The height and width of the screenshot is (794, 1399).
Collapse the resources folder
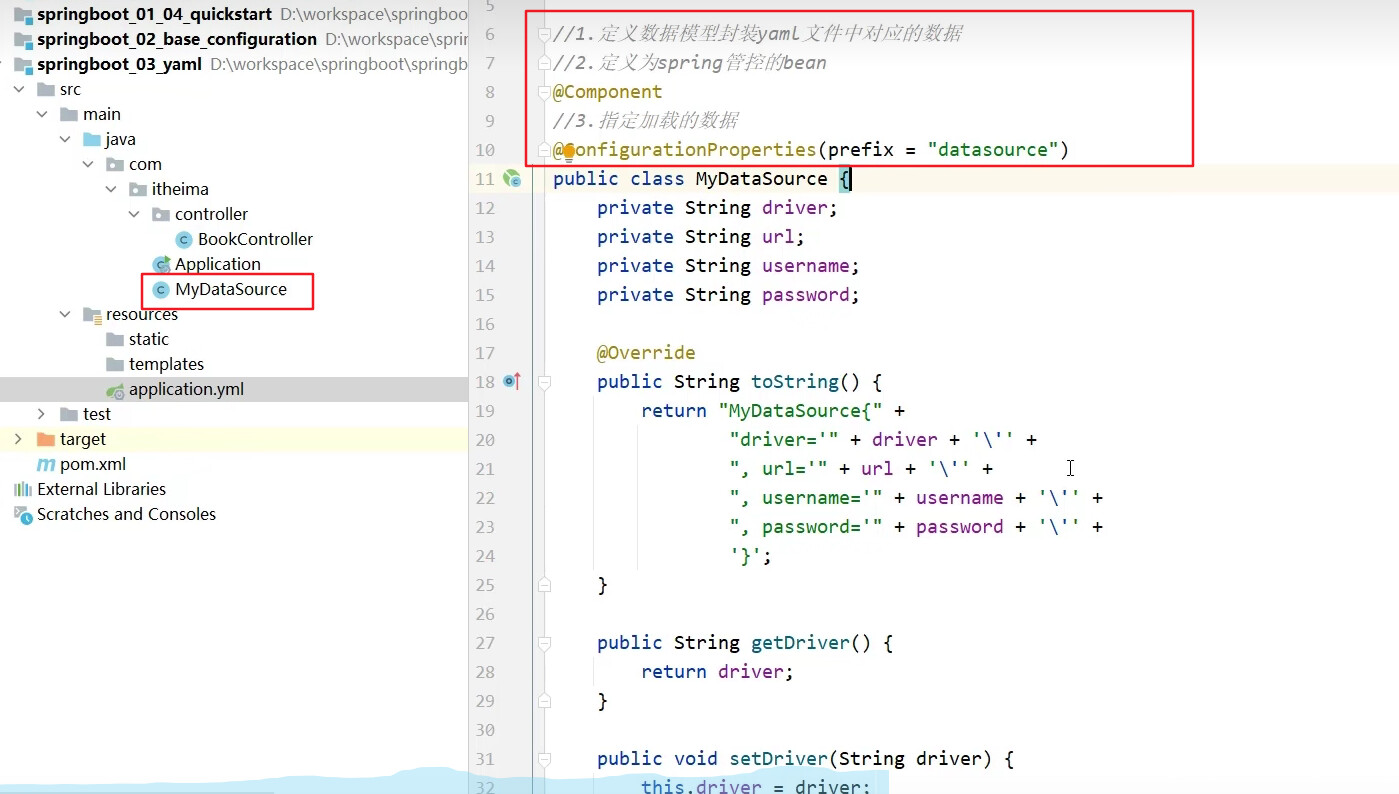pos(64,314)
